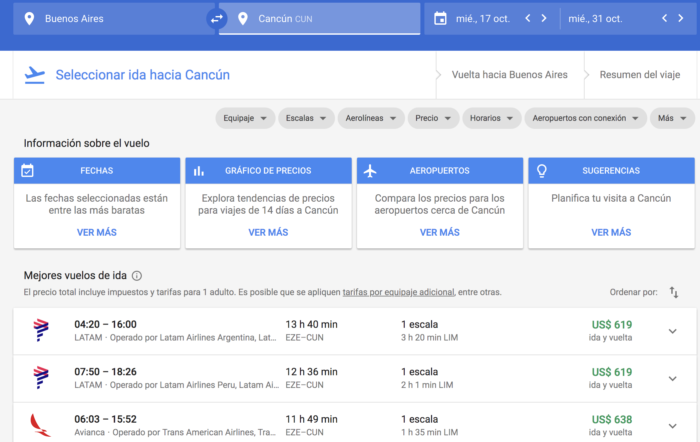Open the Escalas filter dropdown
Viewport: 700px width, 442px height.
click(305, 118)
